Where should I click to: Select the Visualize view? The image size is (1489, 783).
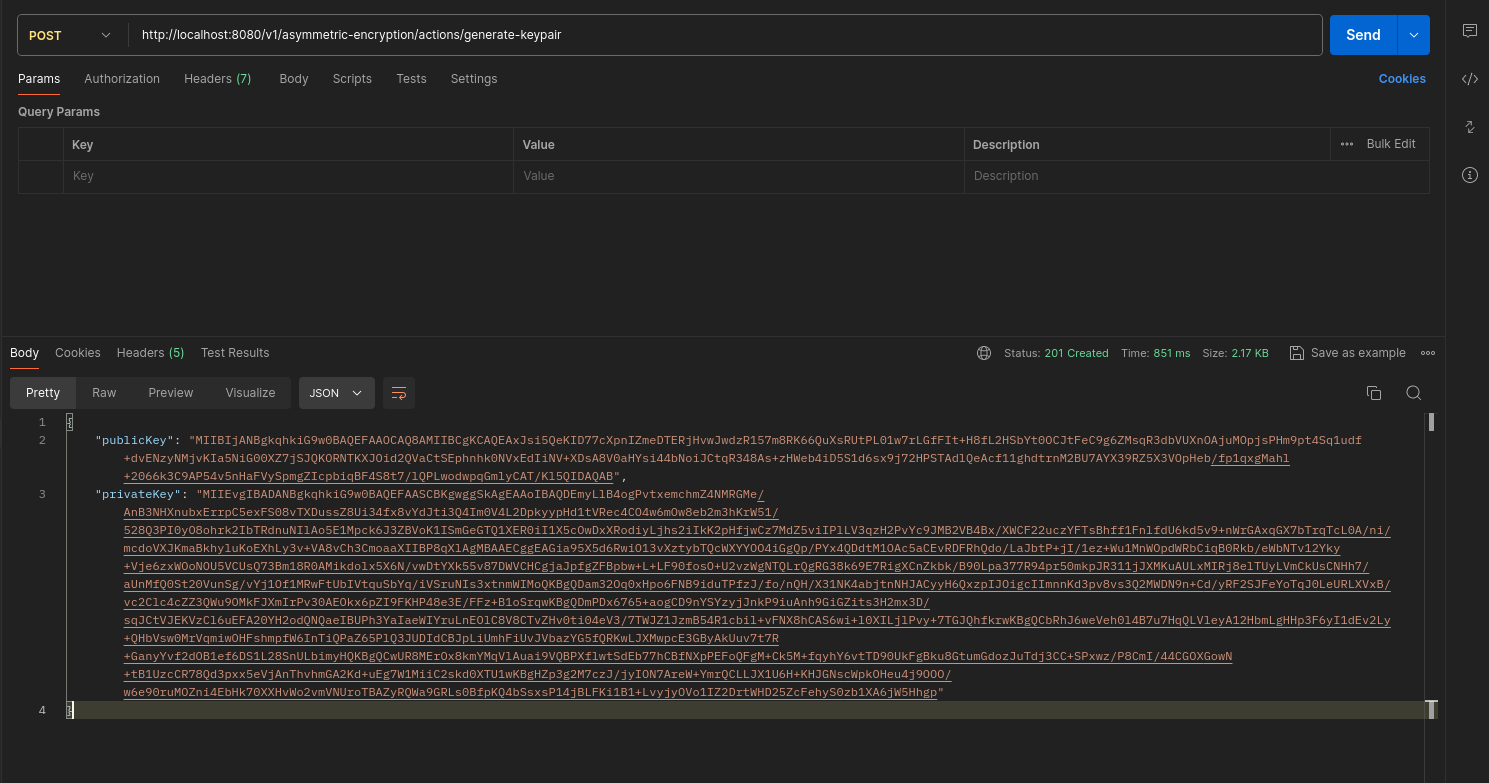(250, 393)
